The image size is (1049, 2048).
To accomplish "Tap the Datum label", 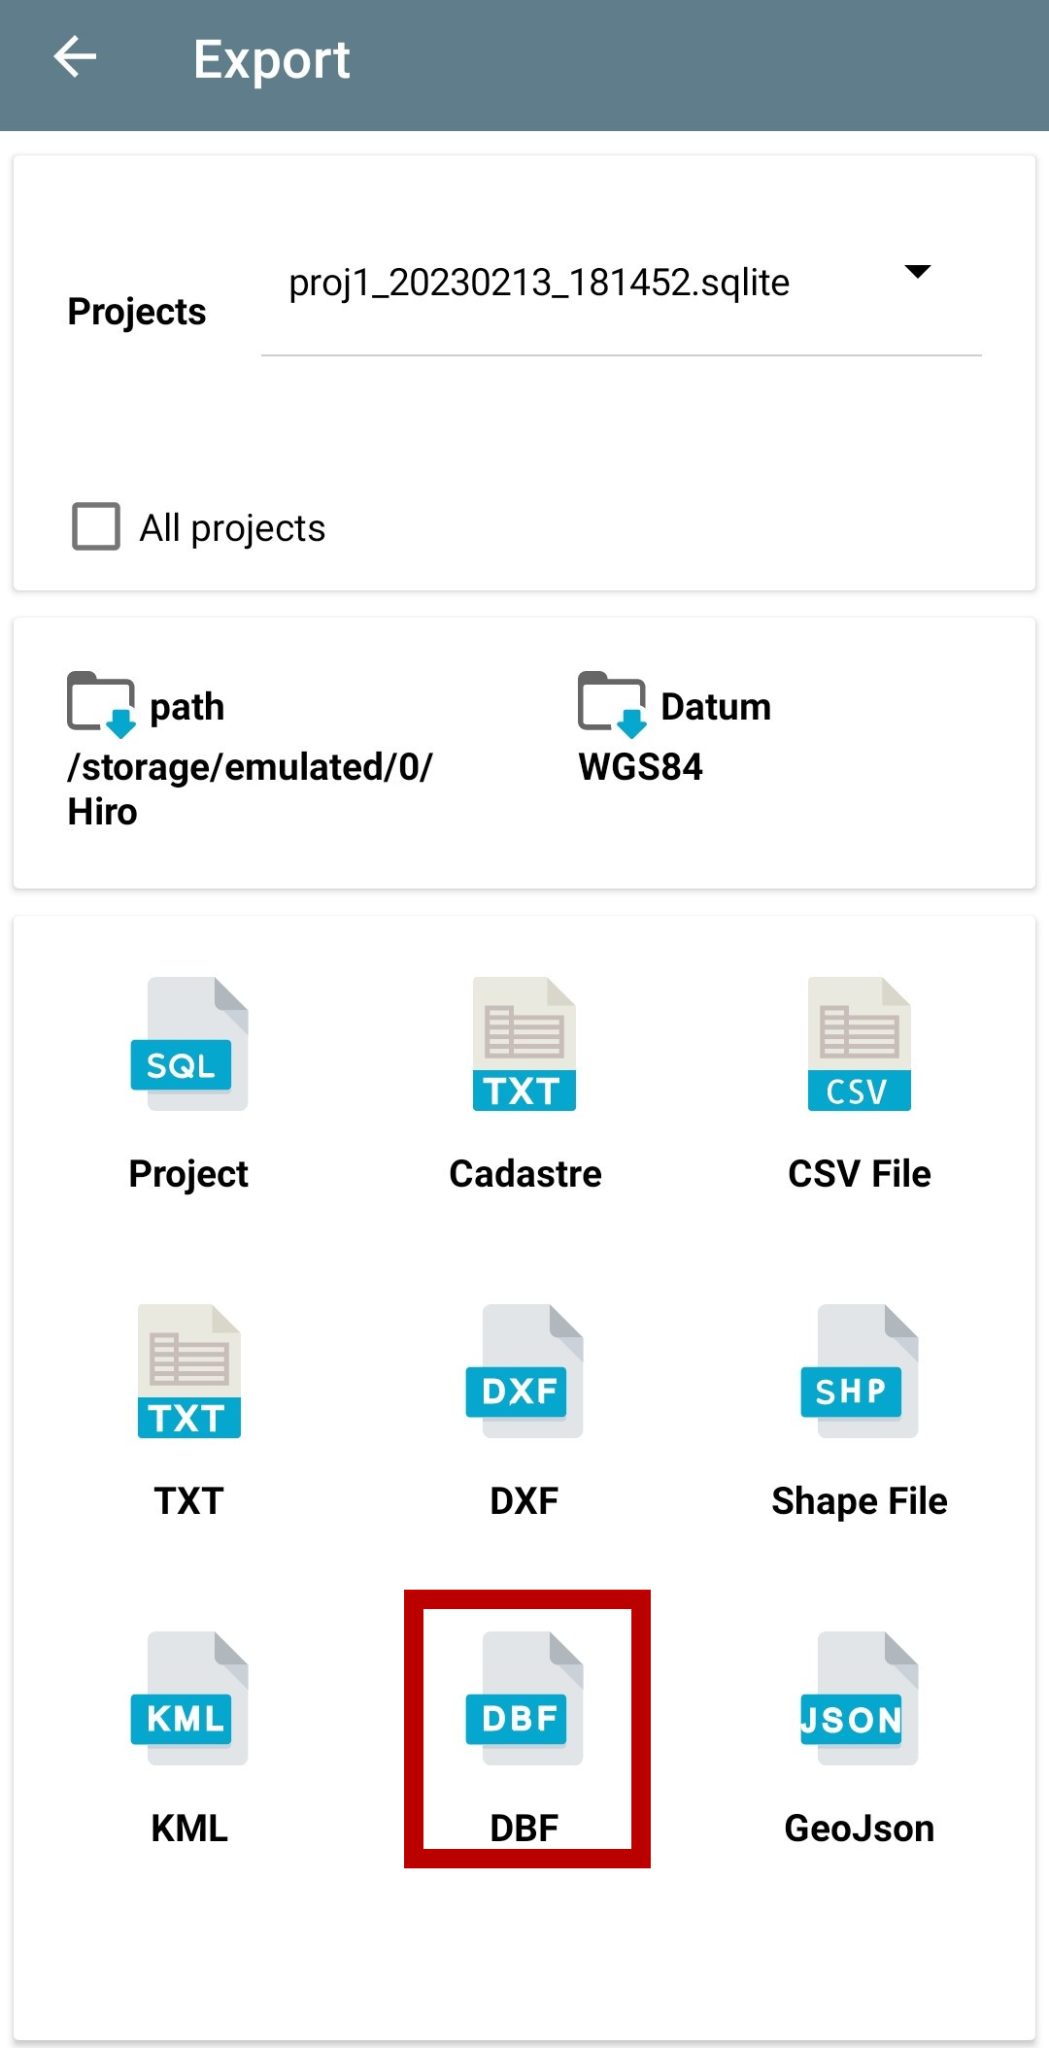I will [715, 707].
